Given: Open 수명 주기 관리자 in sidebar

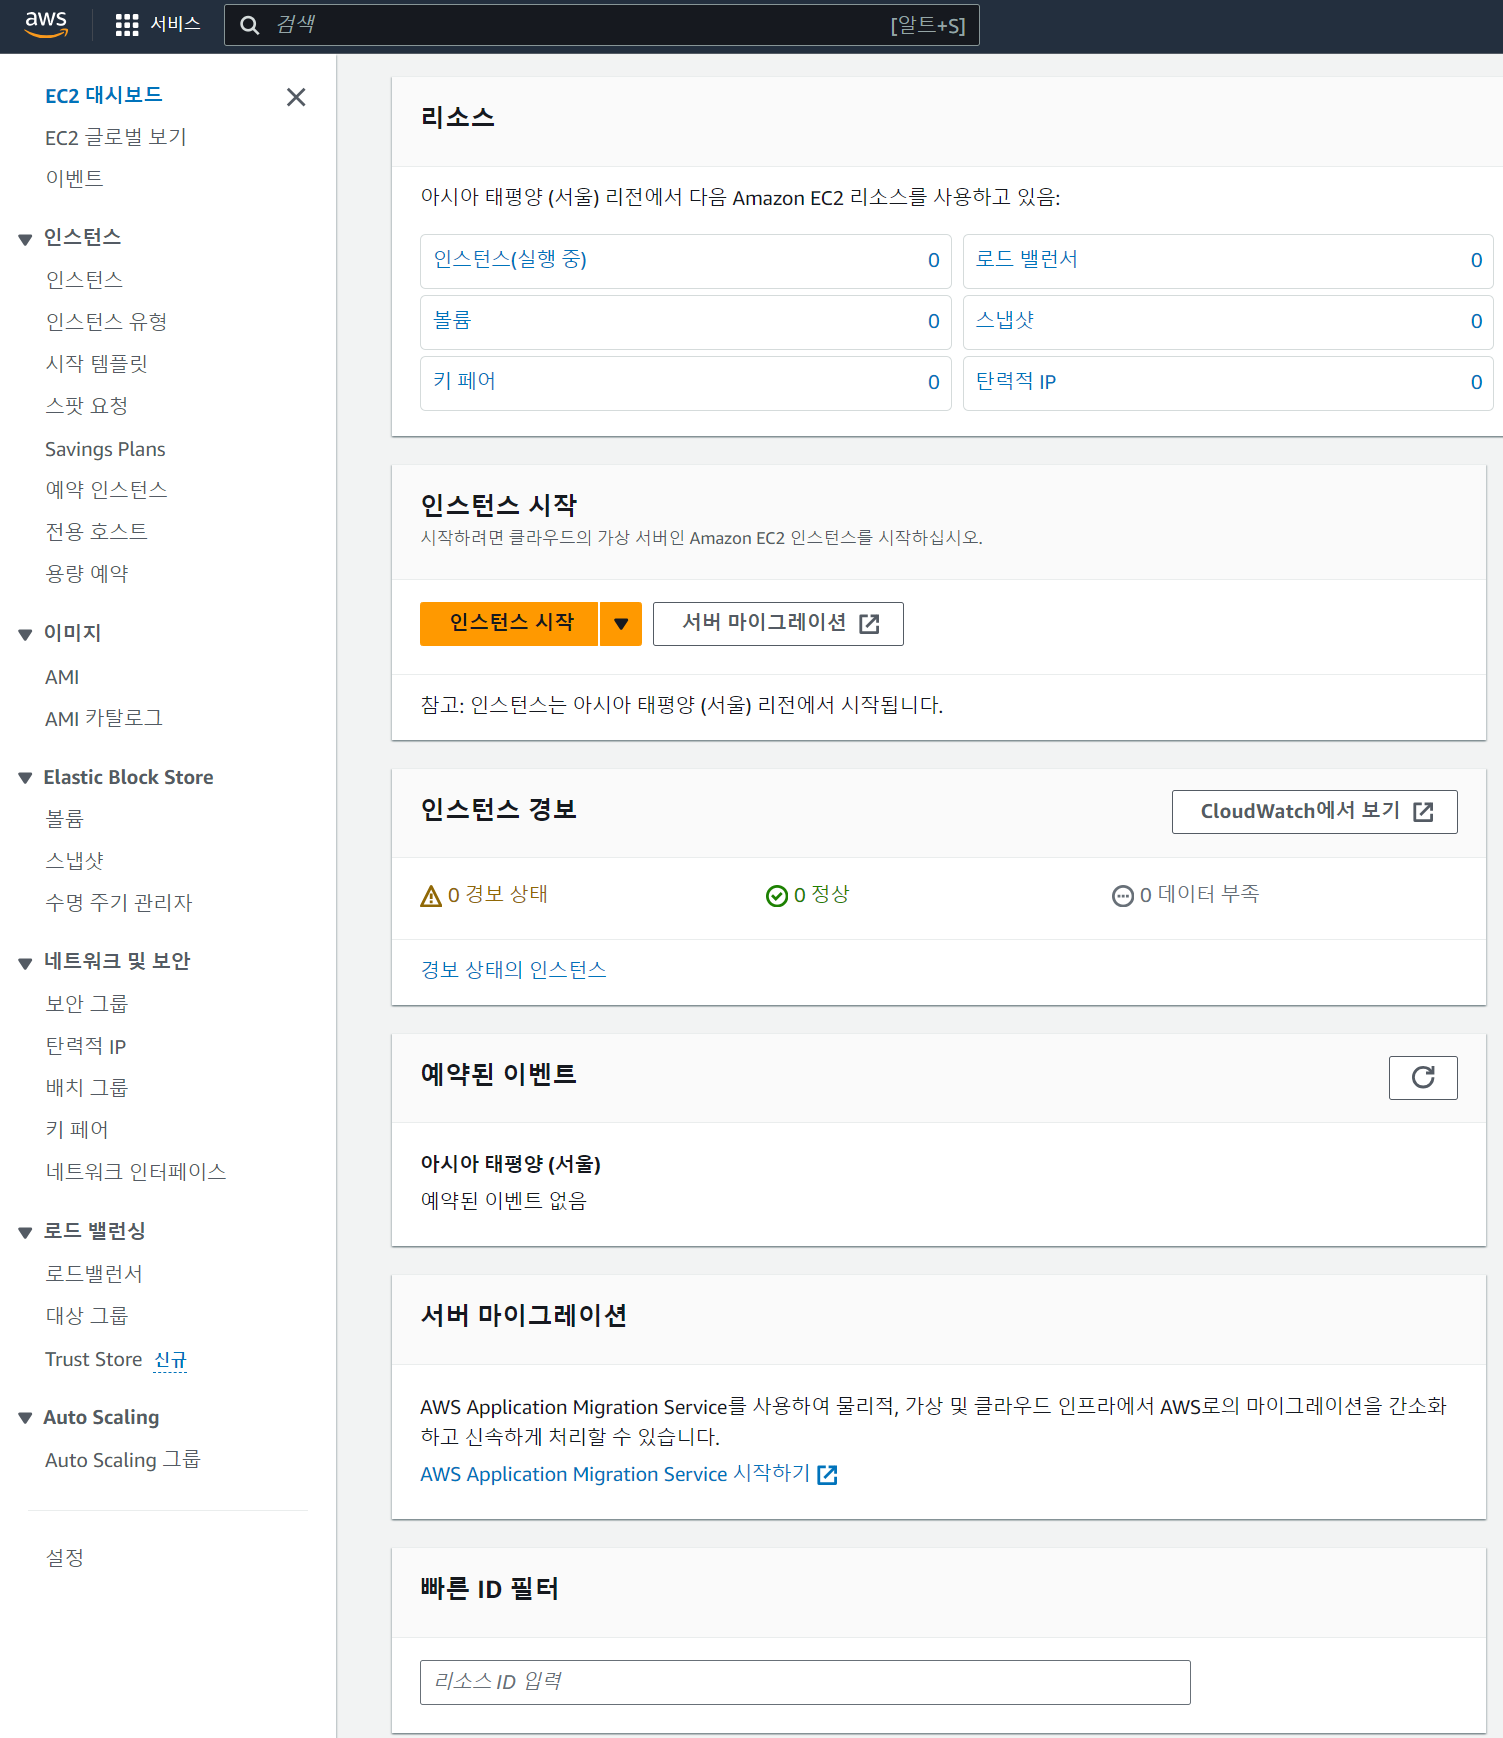Looking at the screenshot, I should click(119, 902).
